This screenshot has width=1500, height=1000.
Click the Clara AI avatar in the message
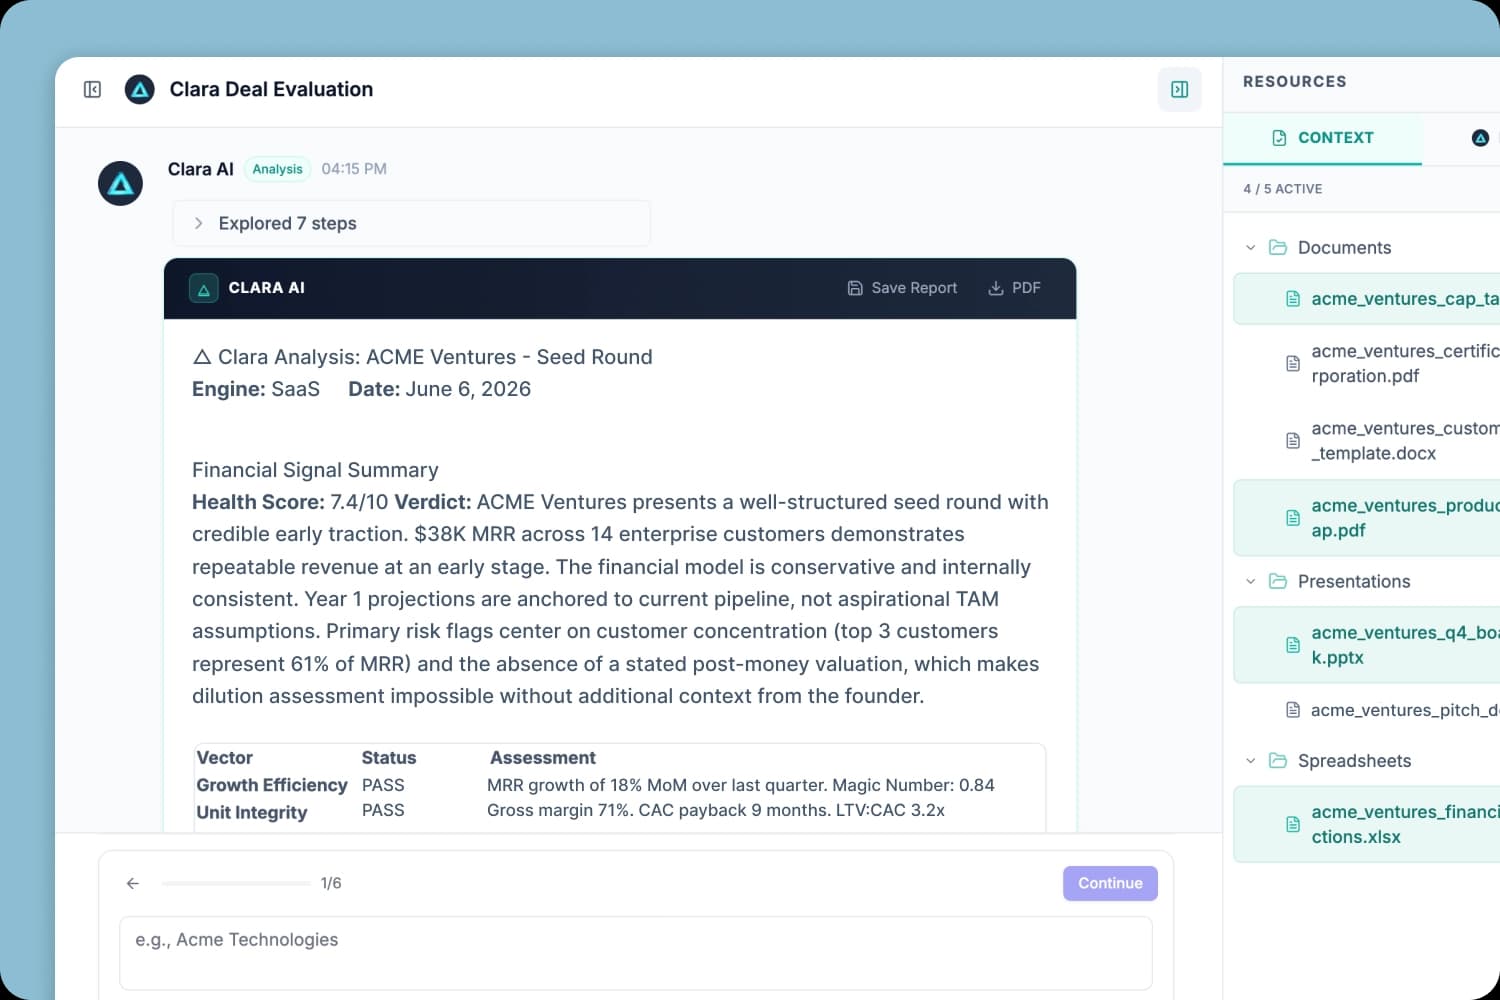120,184
